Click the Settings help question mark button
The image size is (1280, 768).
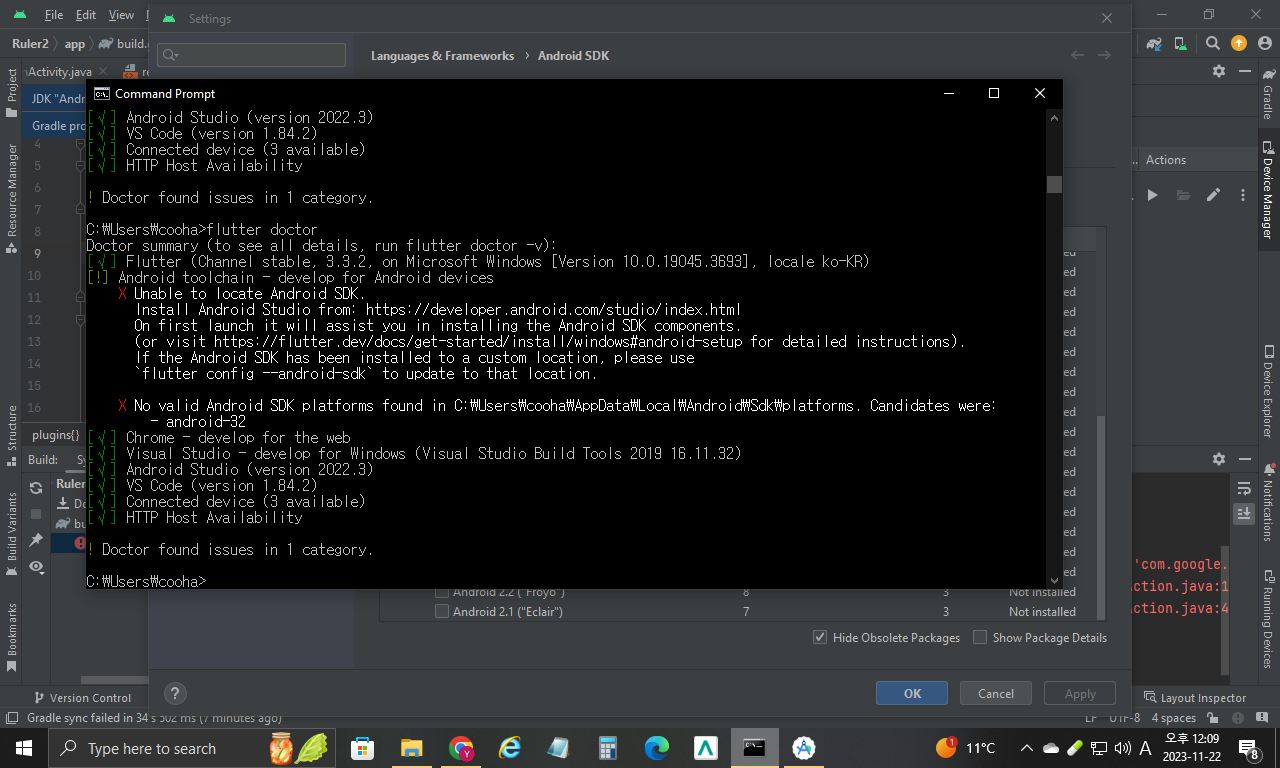(174, 694)
